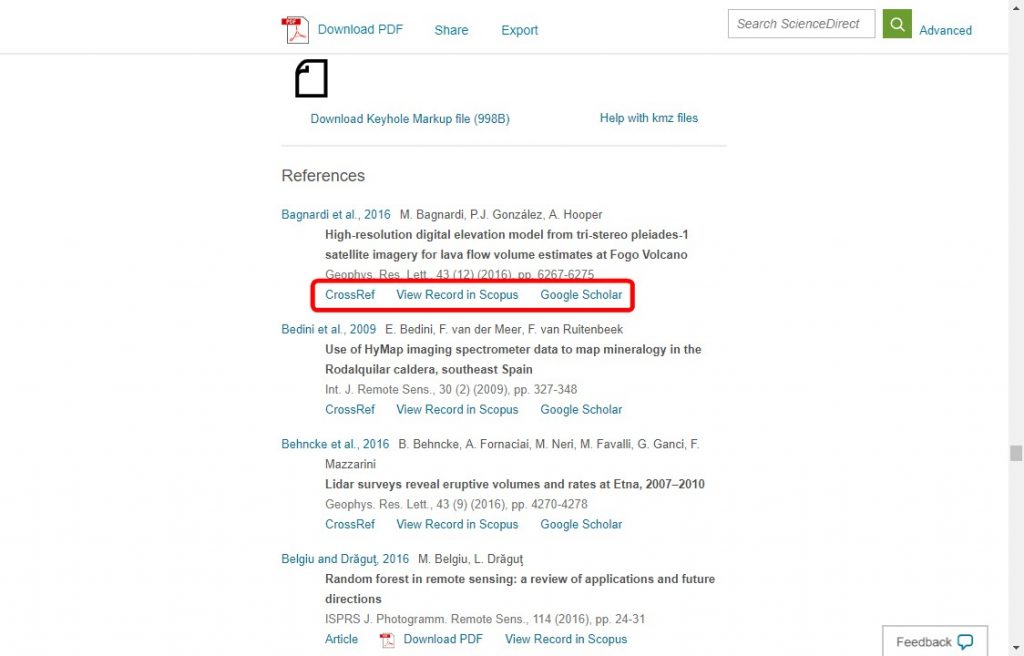Click title 'High-resolution digital elevation model'
The image size is (1024, 656).
coord(507,244)
